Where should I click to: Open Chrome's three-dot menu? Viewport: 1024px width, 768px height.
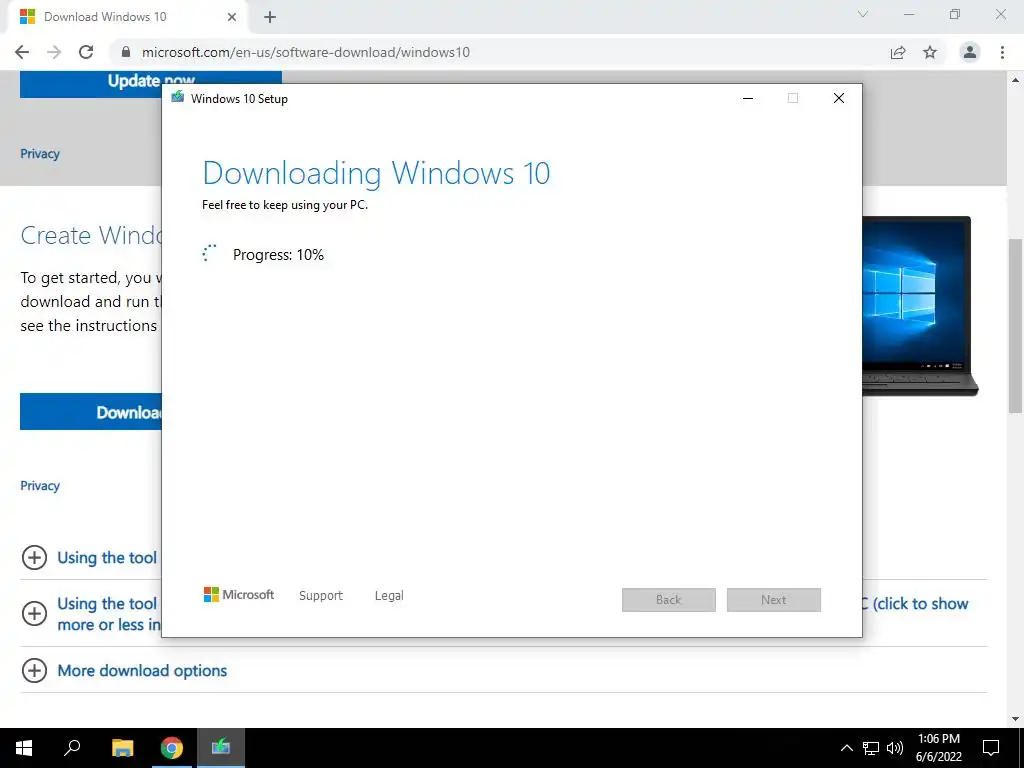coord(1002,52)
